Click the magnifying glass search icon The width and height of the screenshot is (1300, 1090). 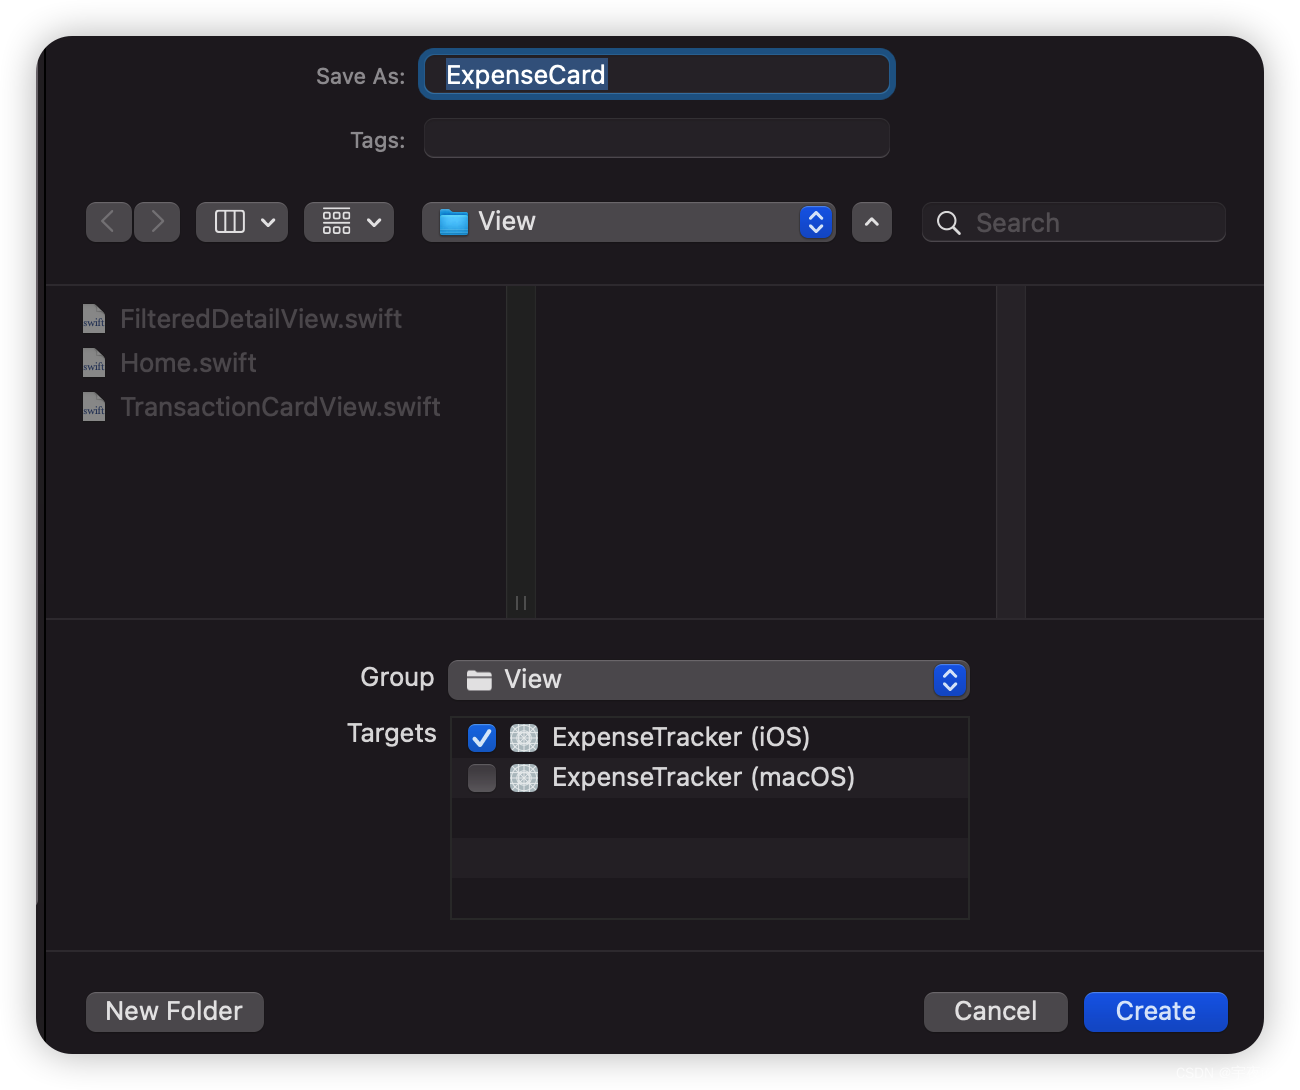tap(948, 223)
